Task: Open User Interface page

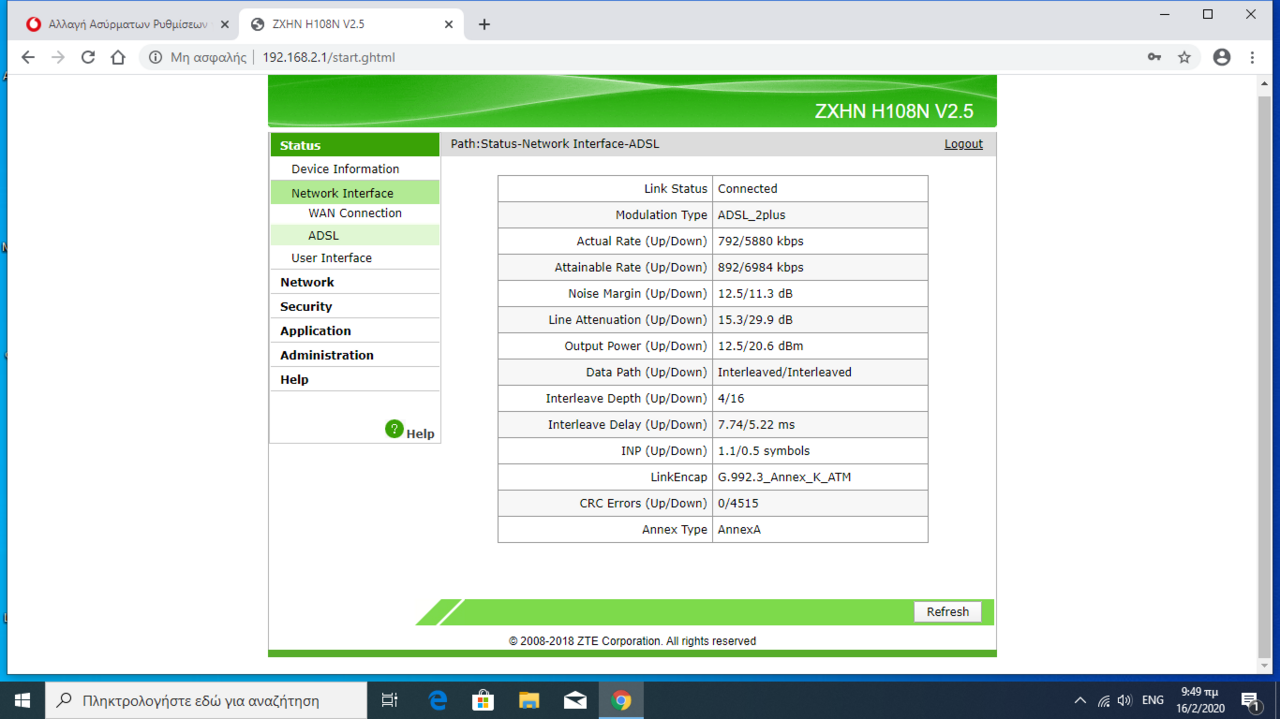Action: 331,258
